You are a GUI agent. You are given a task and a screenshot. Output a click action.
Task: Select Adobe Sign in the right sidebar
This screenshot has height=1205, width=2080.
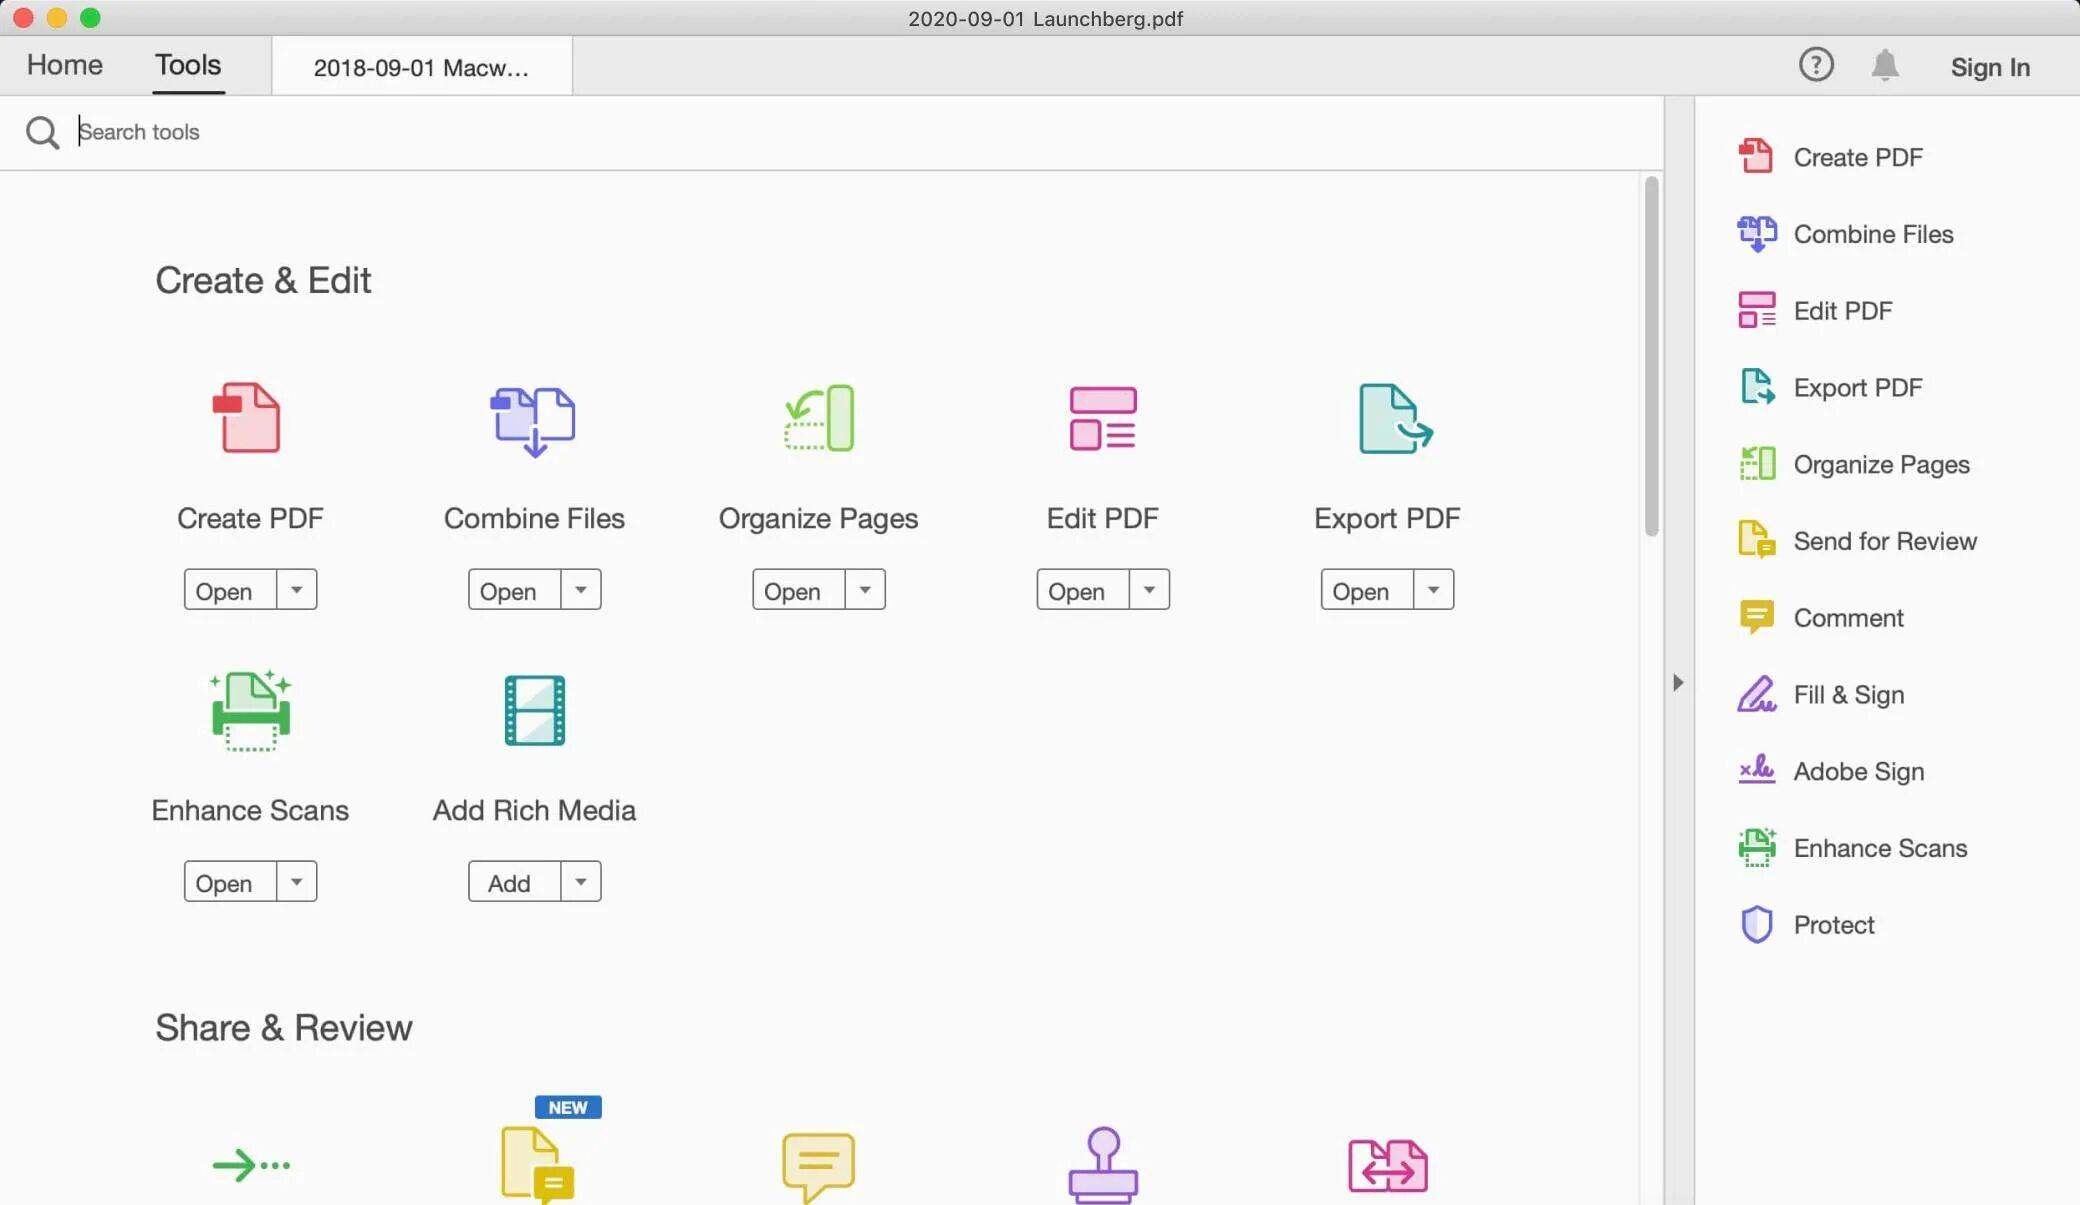tap(1857, 771)
